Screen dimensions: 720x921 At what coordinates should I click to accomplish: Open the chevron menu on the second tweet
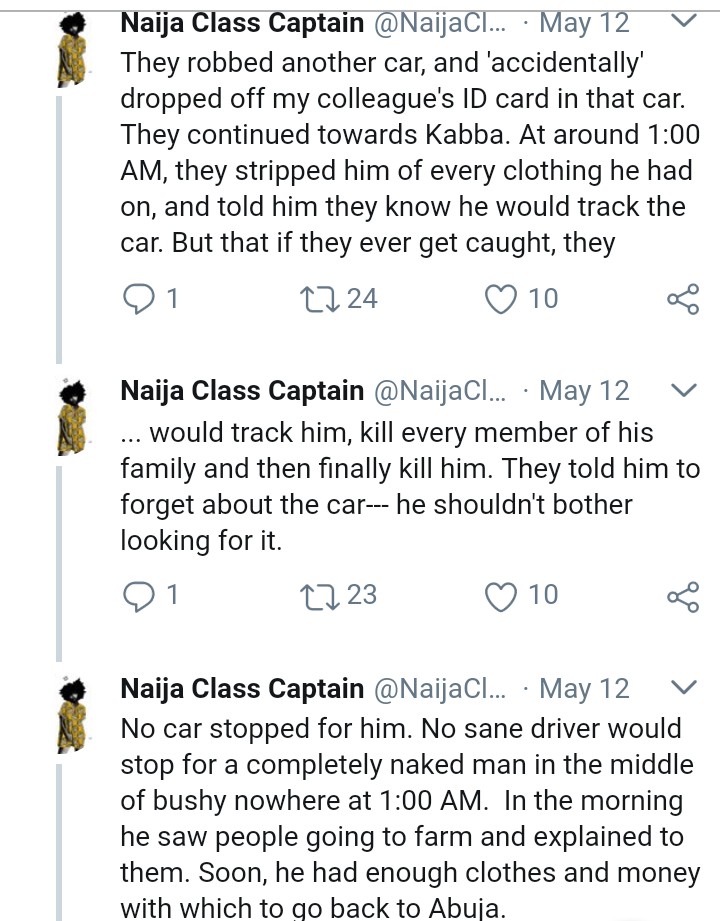coord(682,390)
